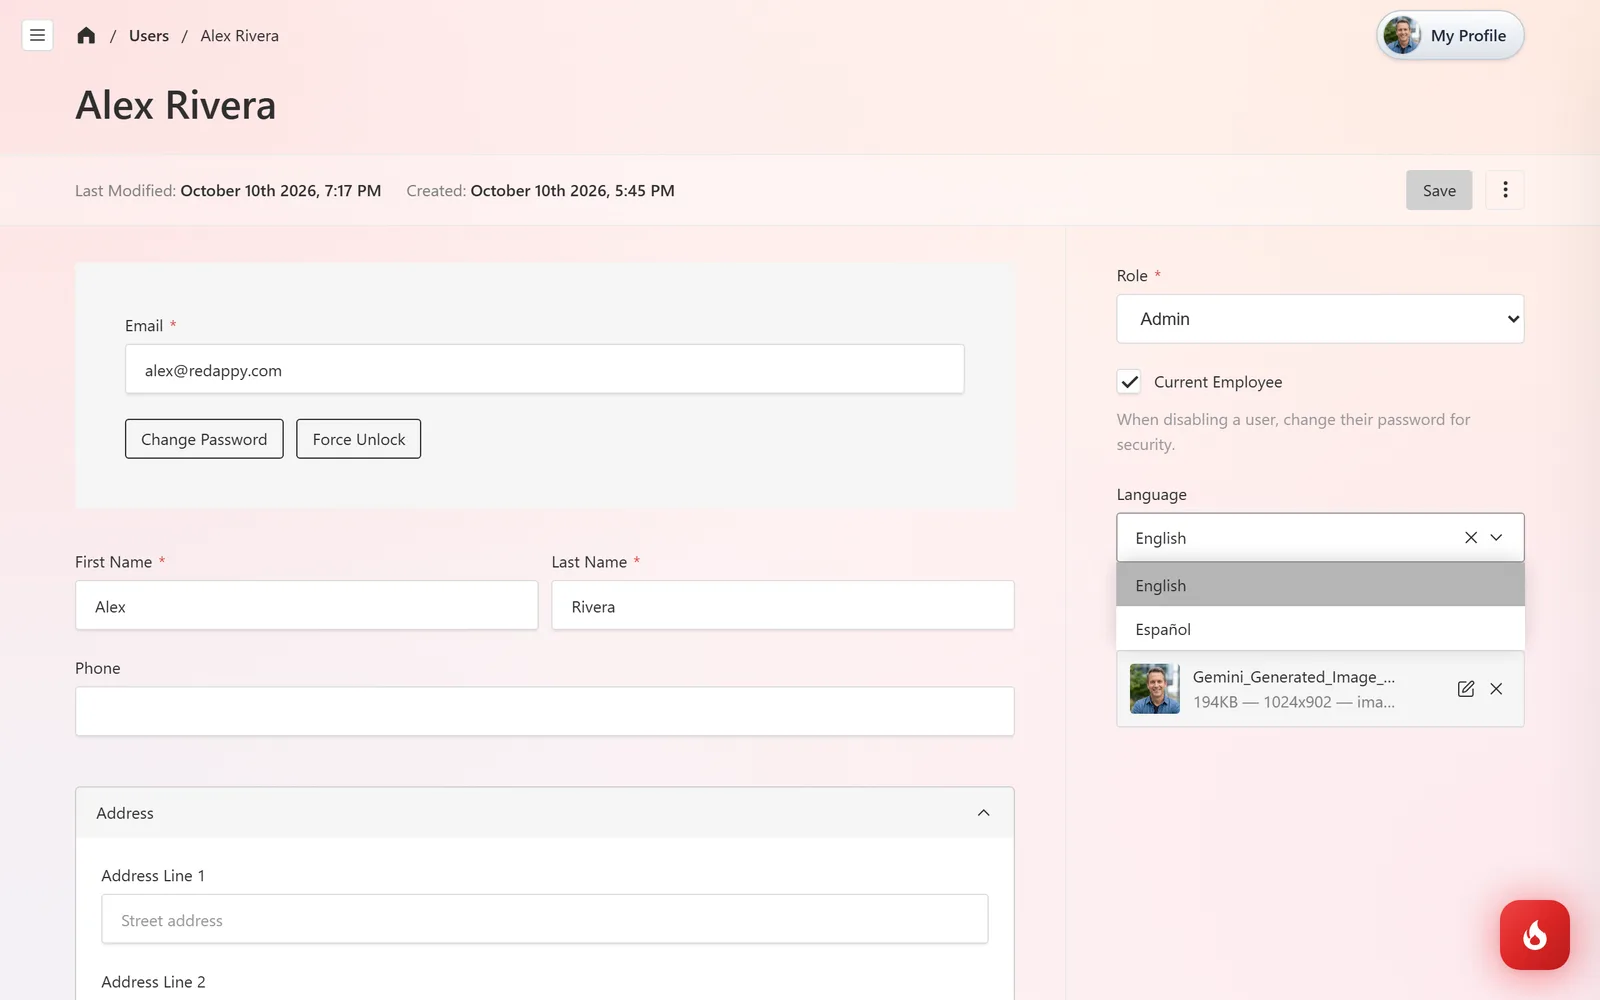The image size is (1600, 1000).
Task: Click Last Modified timestamp text
Action: pos(228,190)
